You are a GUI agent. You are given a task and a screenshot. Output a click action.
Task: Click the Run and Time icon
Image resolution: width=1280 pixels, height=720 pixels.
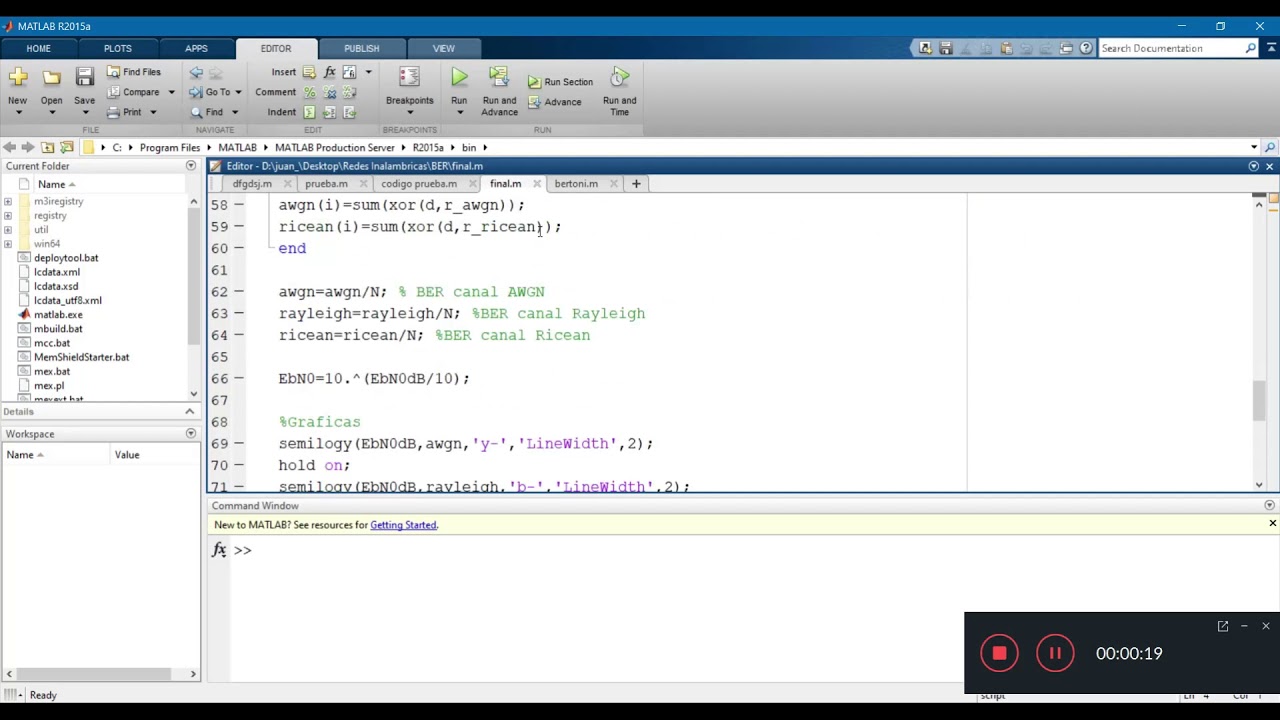click(x=619, y=78)
